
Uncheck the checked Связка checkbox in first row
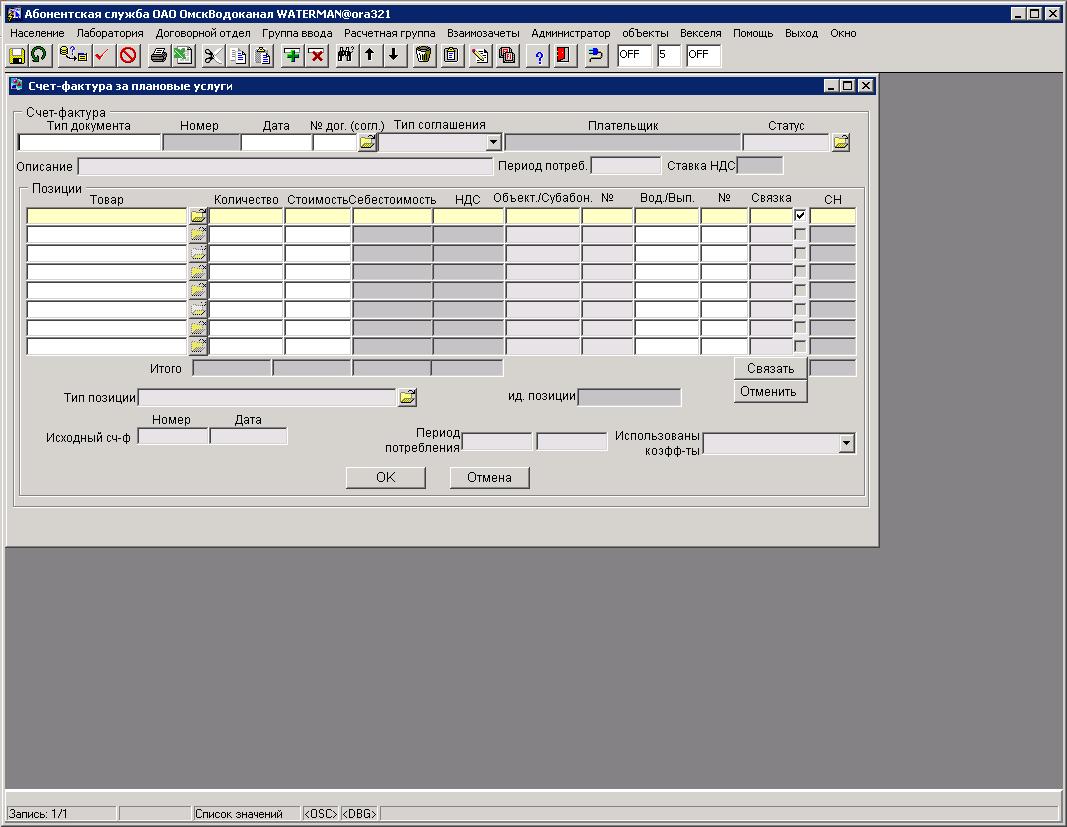pos(800,215)
